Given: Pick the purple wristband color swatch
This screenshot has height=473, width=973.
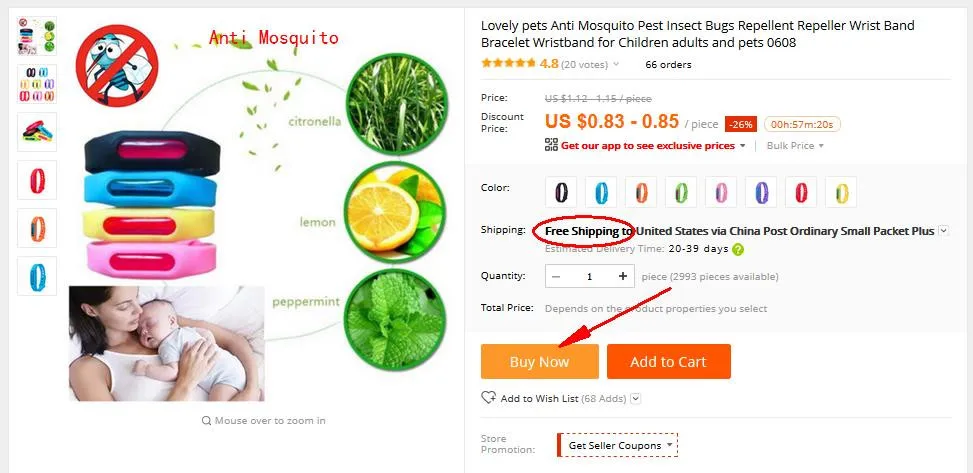Looking at the screenshot, I should tap(761, 192).
